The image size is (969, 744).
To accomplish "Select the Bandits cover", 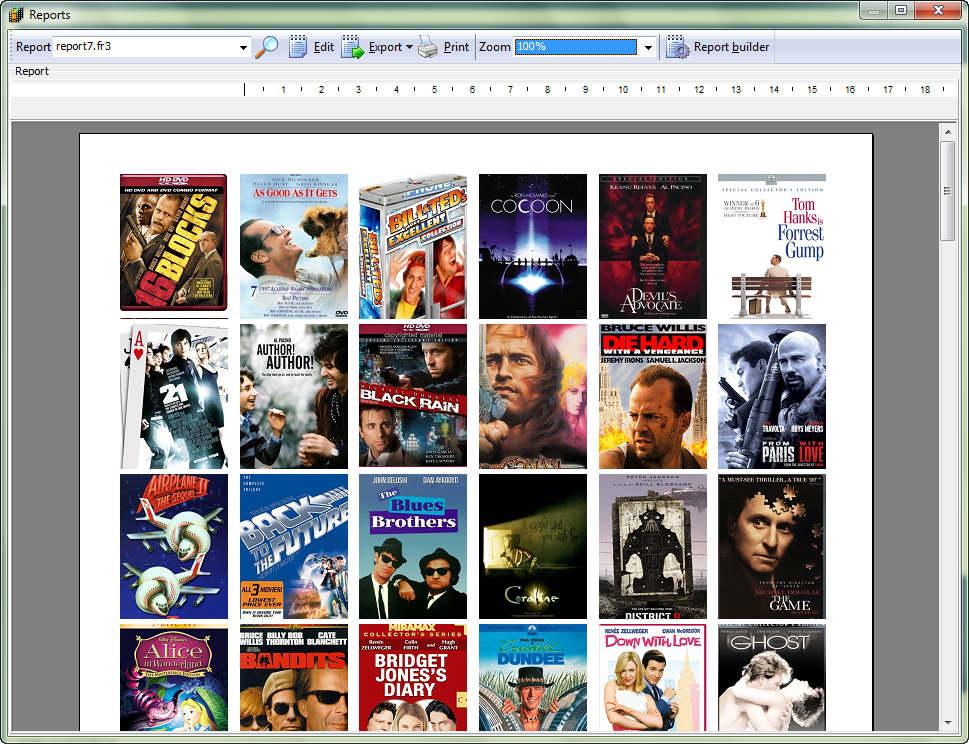I will tap(294, 677).
